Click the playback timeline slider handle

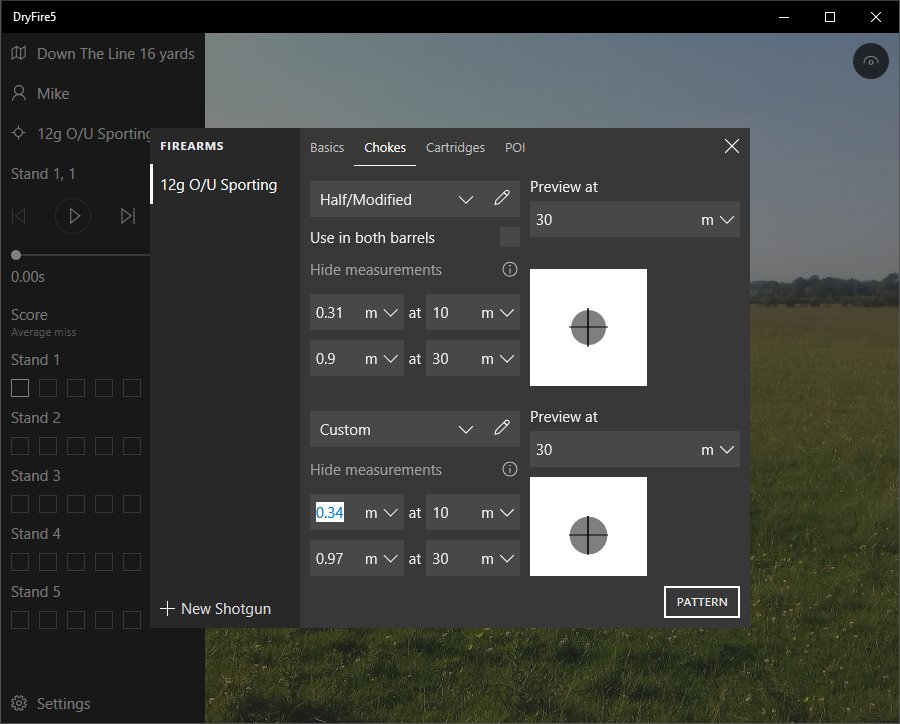click(16, 255)
